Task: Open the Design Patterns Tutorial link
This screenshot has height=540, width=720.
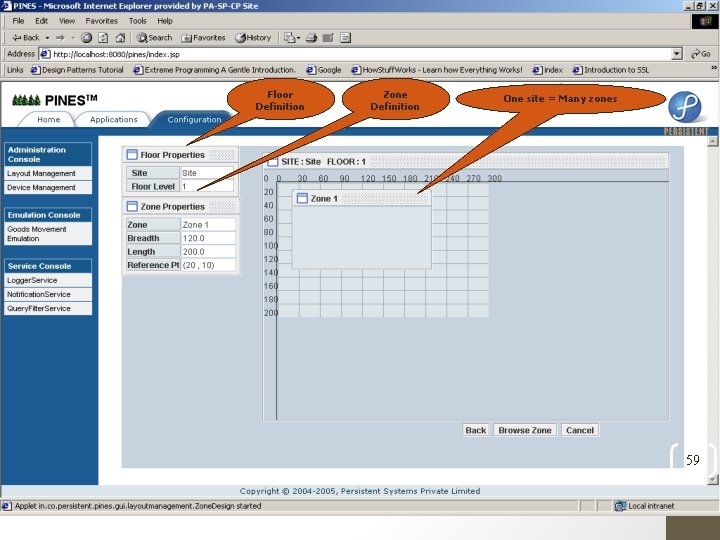Action: [77, 70]
